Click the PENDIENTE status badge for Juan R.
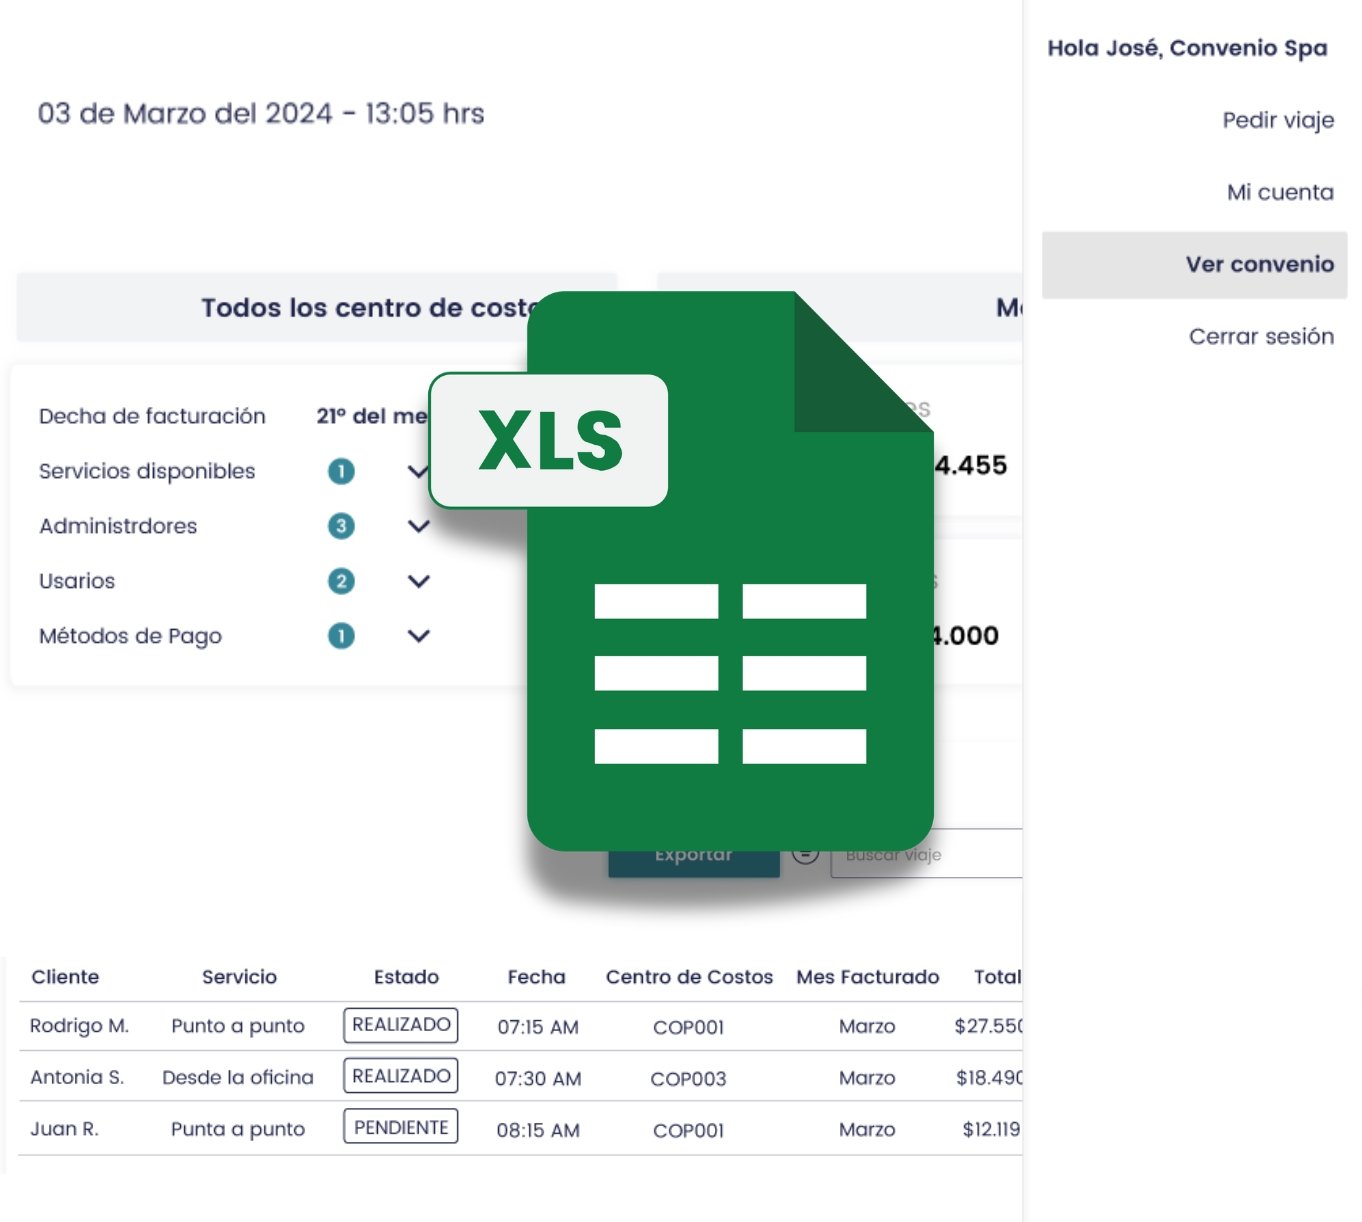Screen dimensions: 1362x1222 400,1127
